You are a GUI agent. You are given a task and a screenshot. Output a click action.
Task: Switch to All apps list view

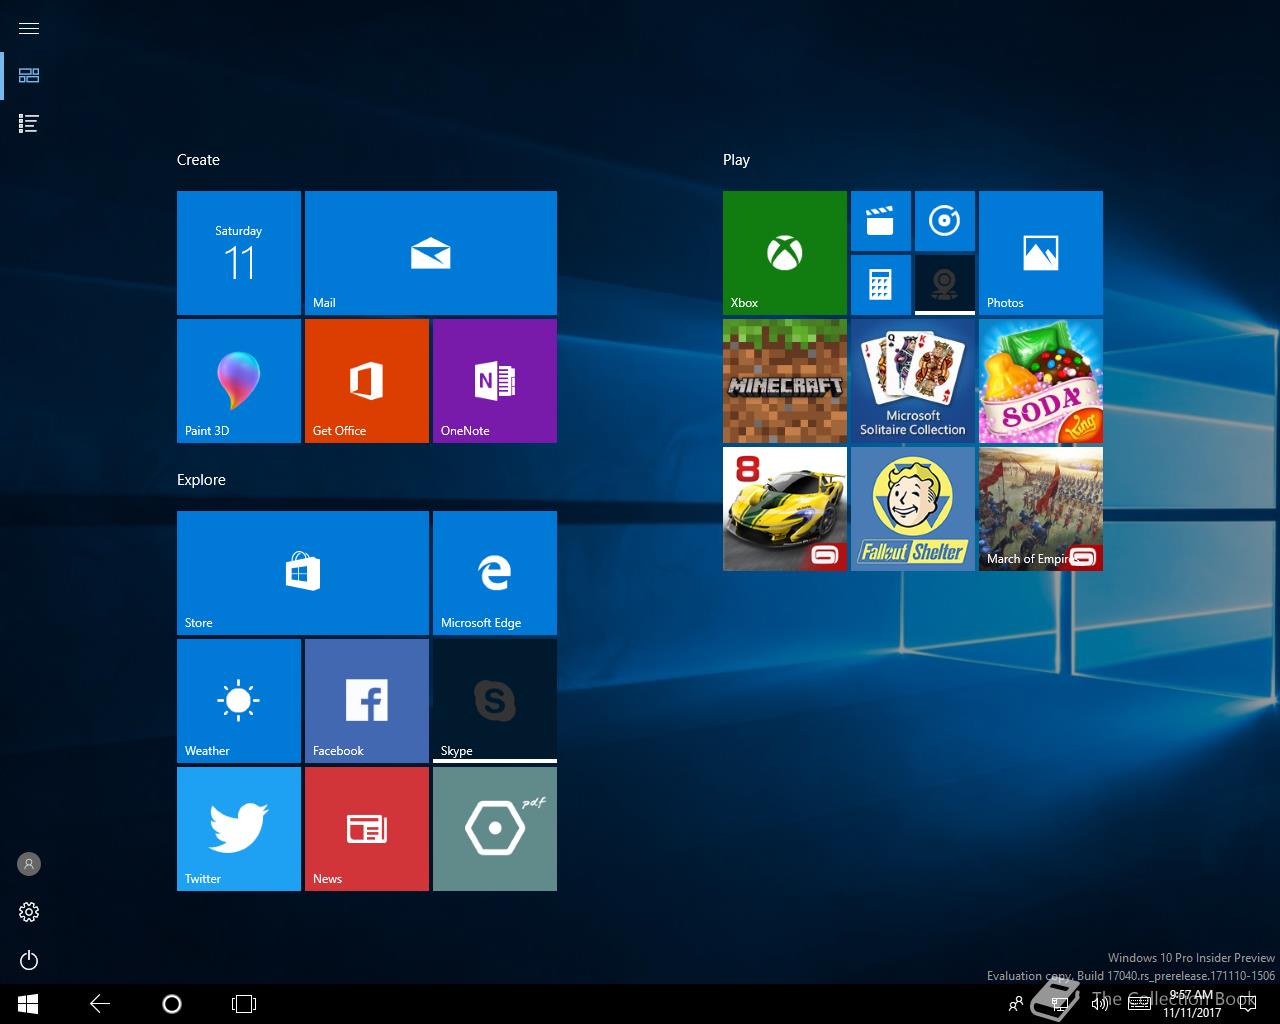29,124
